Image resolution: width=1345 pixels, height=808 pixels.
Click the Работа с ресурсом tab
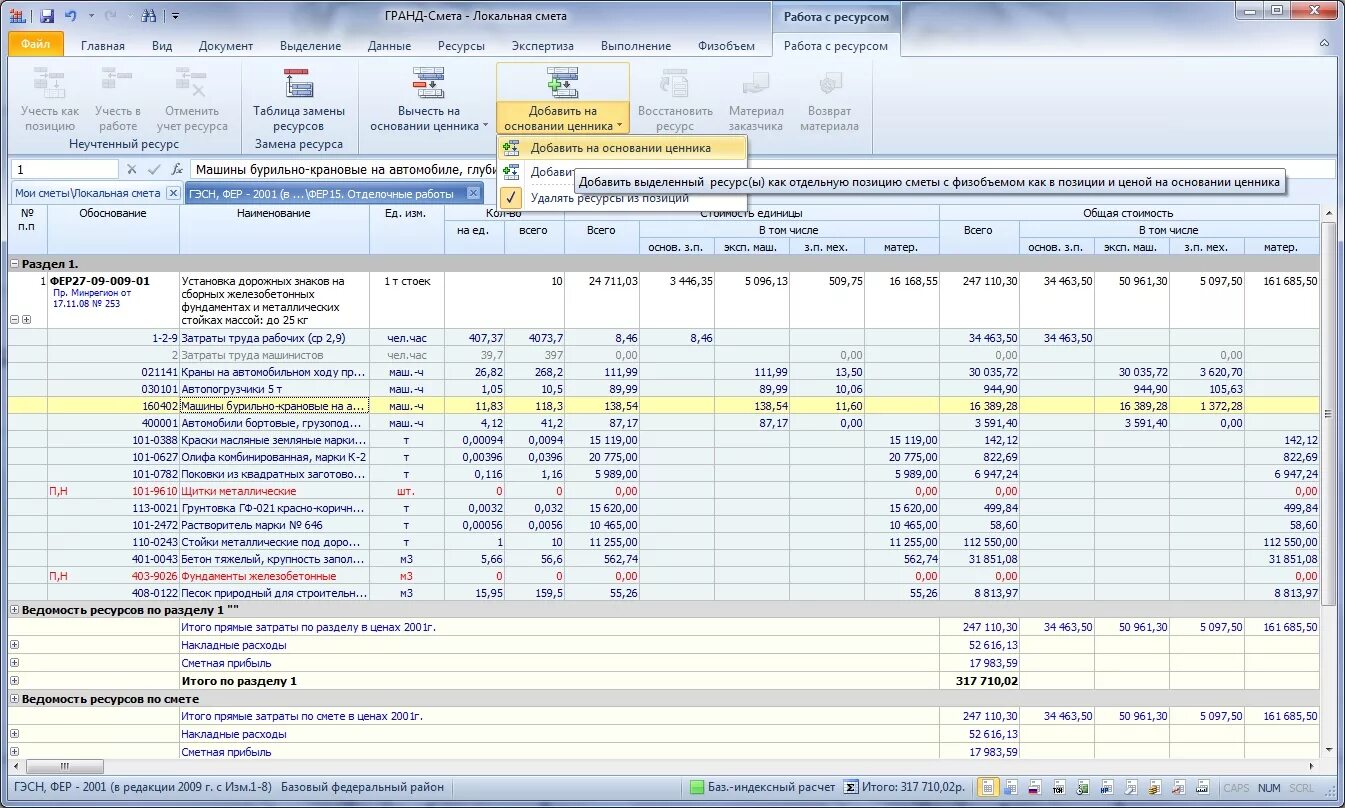point(836,46)
